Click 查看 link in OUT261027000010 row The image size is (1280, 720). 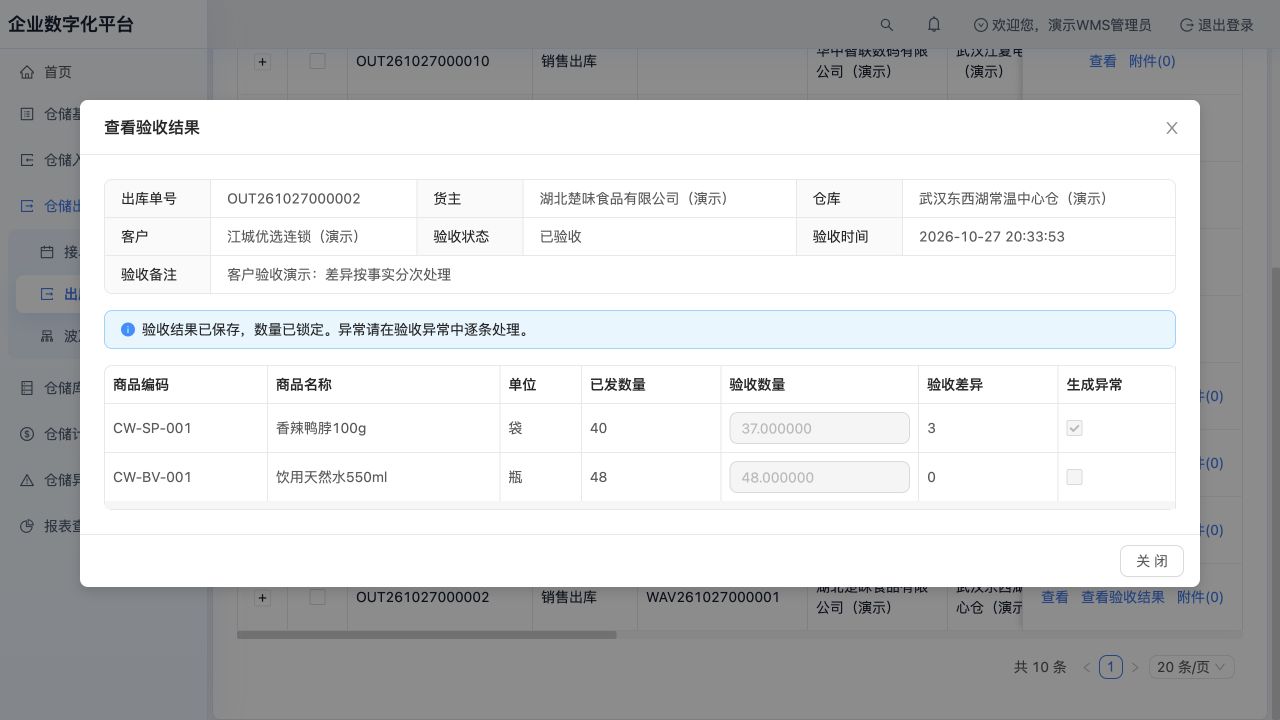point(1103,61)
